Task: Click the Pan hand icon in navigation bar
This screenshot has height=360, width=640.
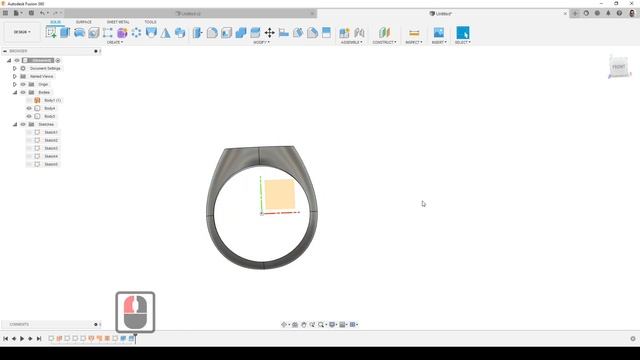Action: pyautogui.click(x=304, y=324)
